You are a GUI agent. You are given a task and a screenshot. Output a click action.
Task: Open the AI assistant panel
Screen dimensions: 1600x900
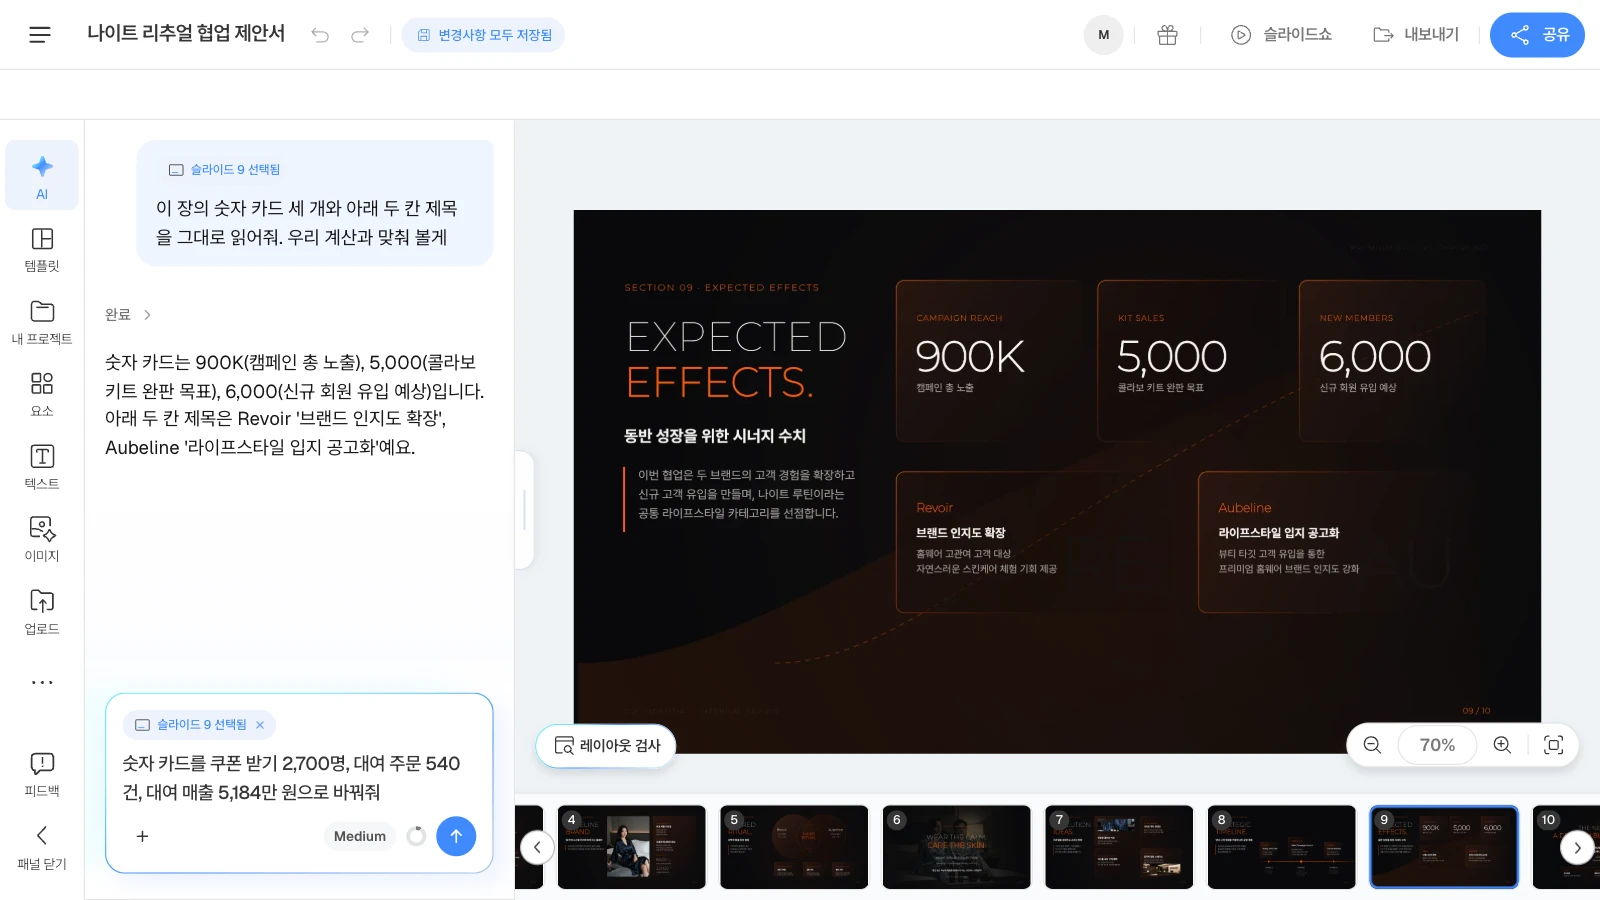(x=42, y=175)
